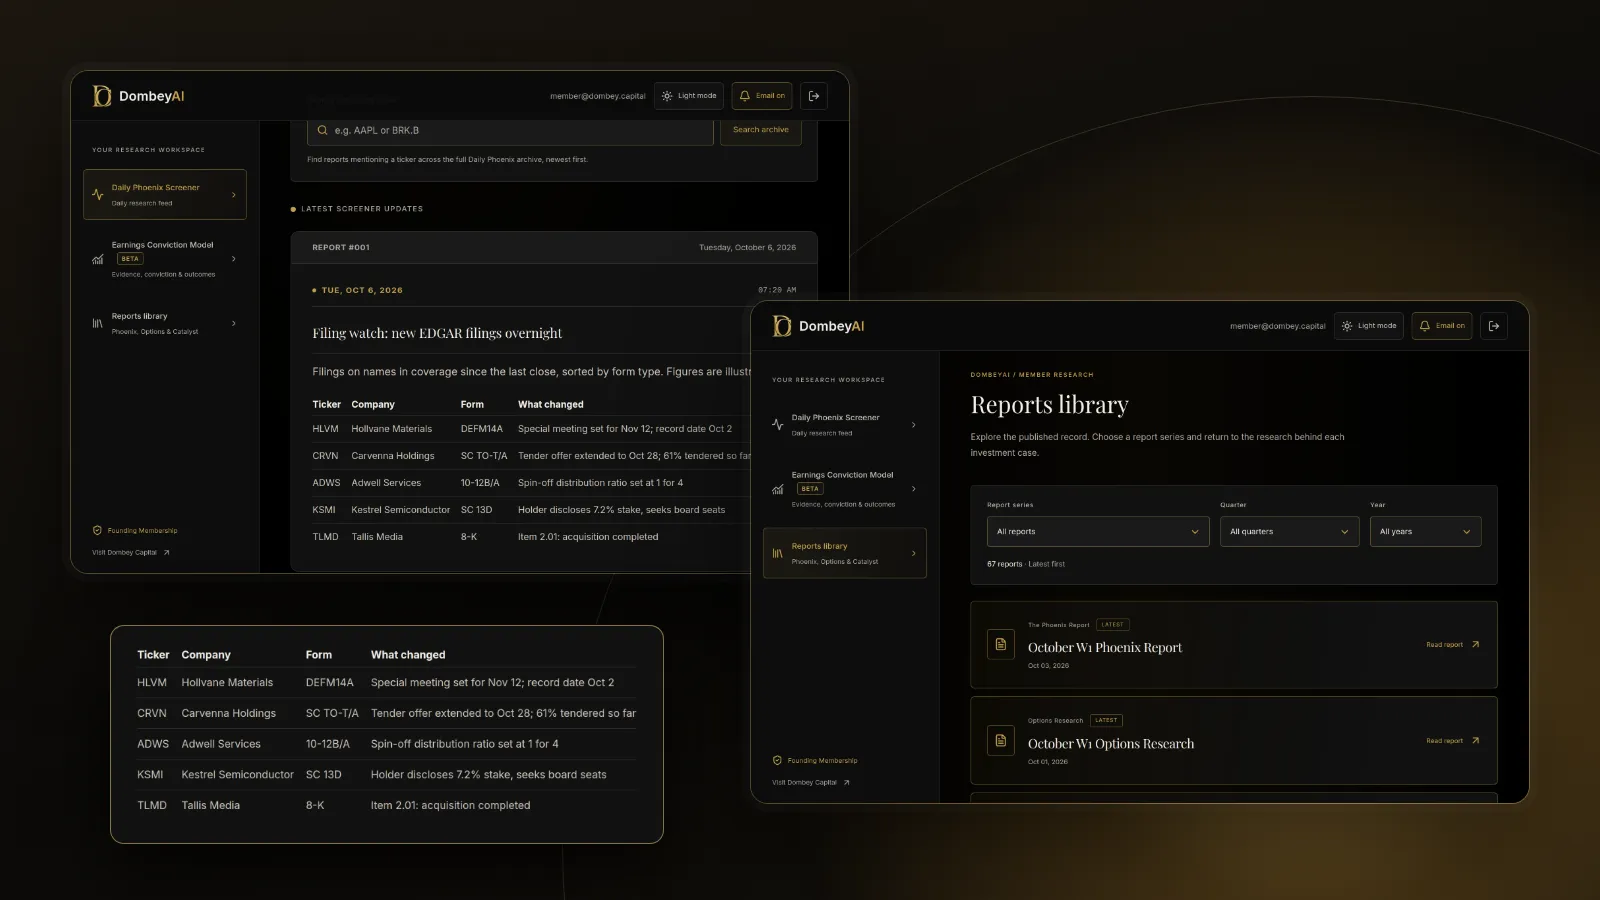
Task: Open the All reports series dropdown
Action: 1098,532
